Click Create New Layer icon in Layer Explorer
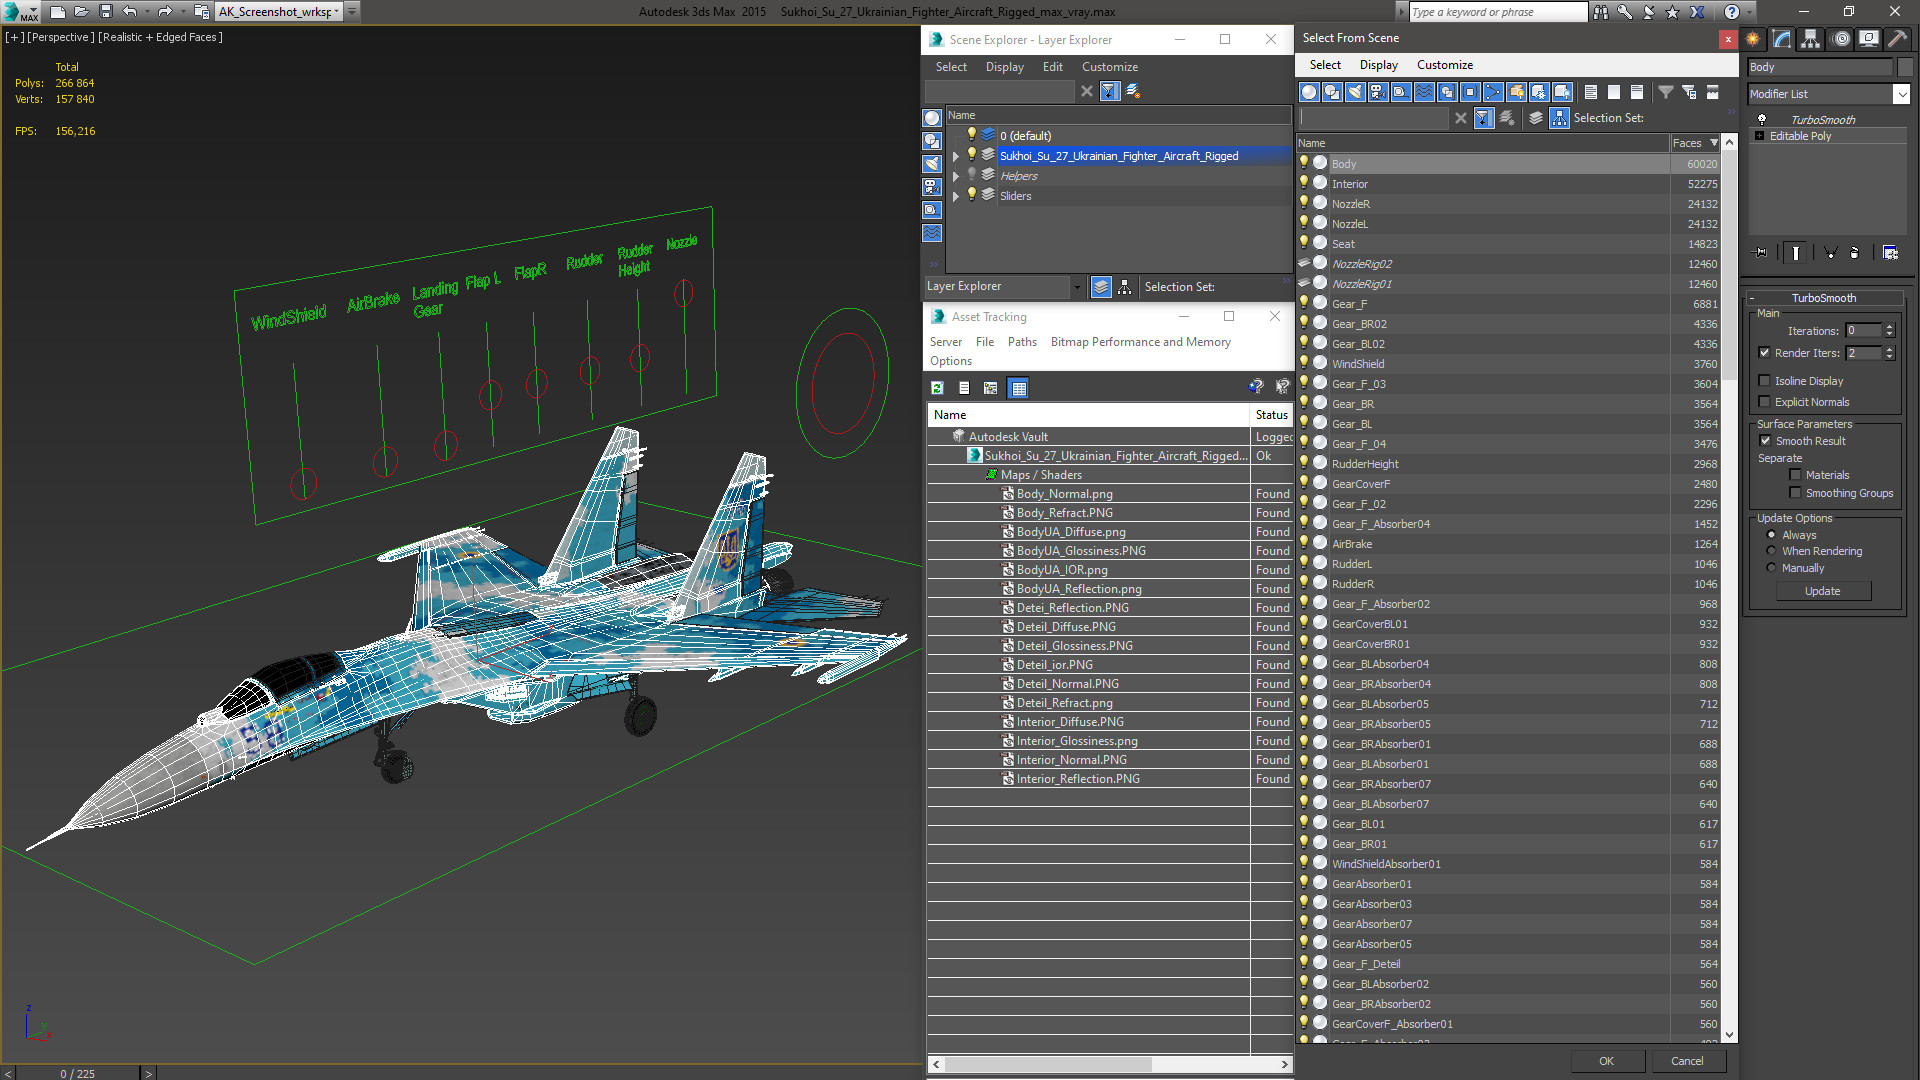This screenshot has height=1080, width=1920. (x=1133, y=91)
